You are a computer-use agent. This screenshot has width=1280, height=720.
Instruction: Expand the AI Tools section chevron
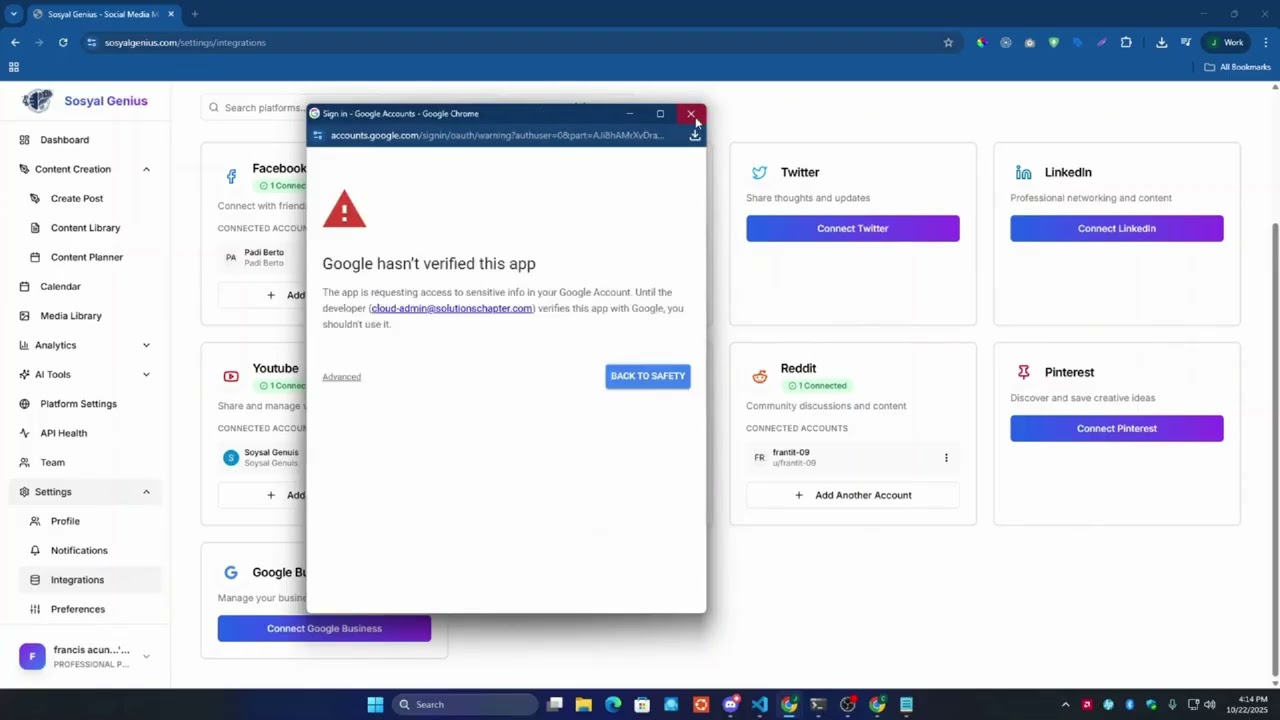(x=146, y=374)
